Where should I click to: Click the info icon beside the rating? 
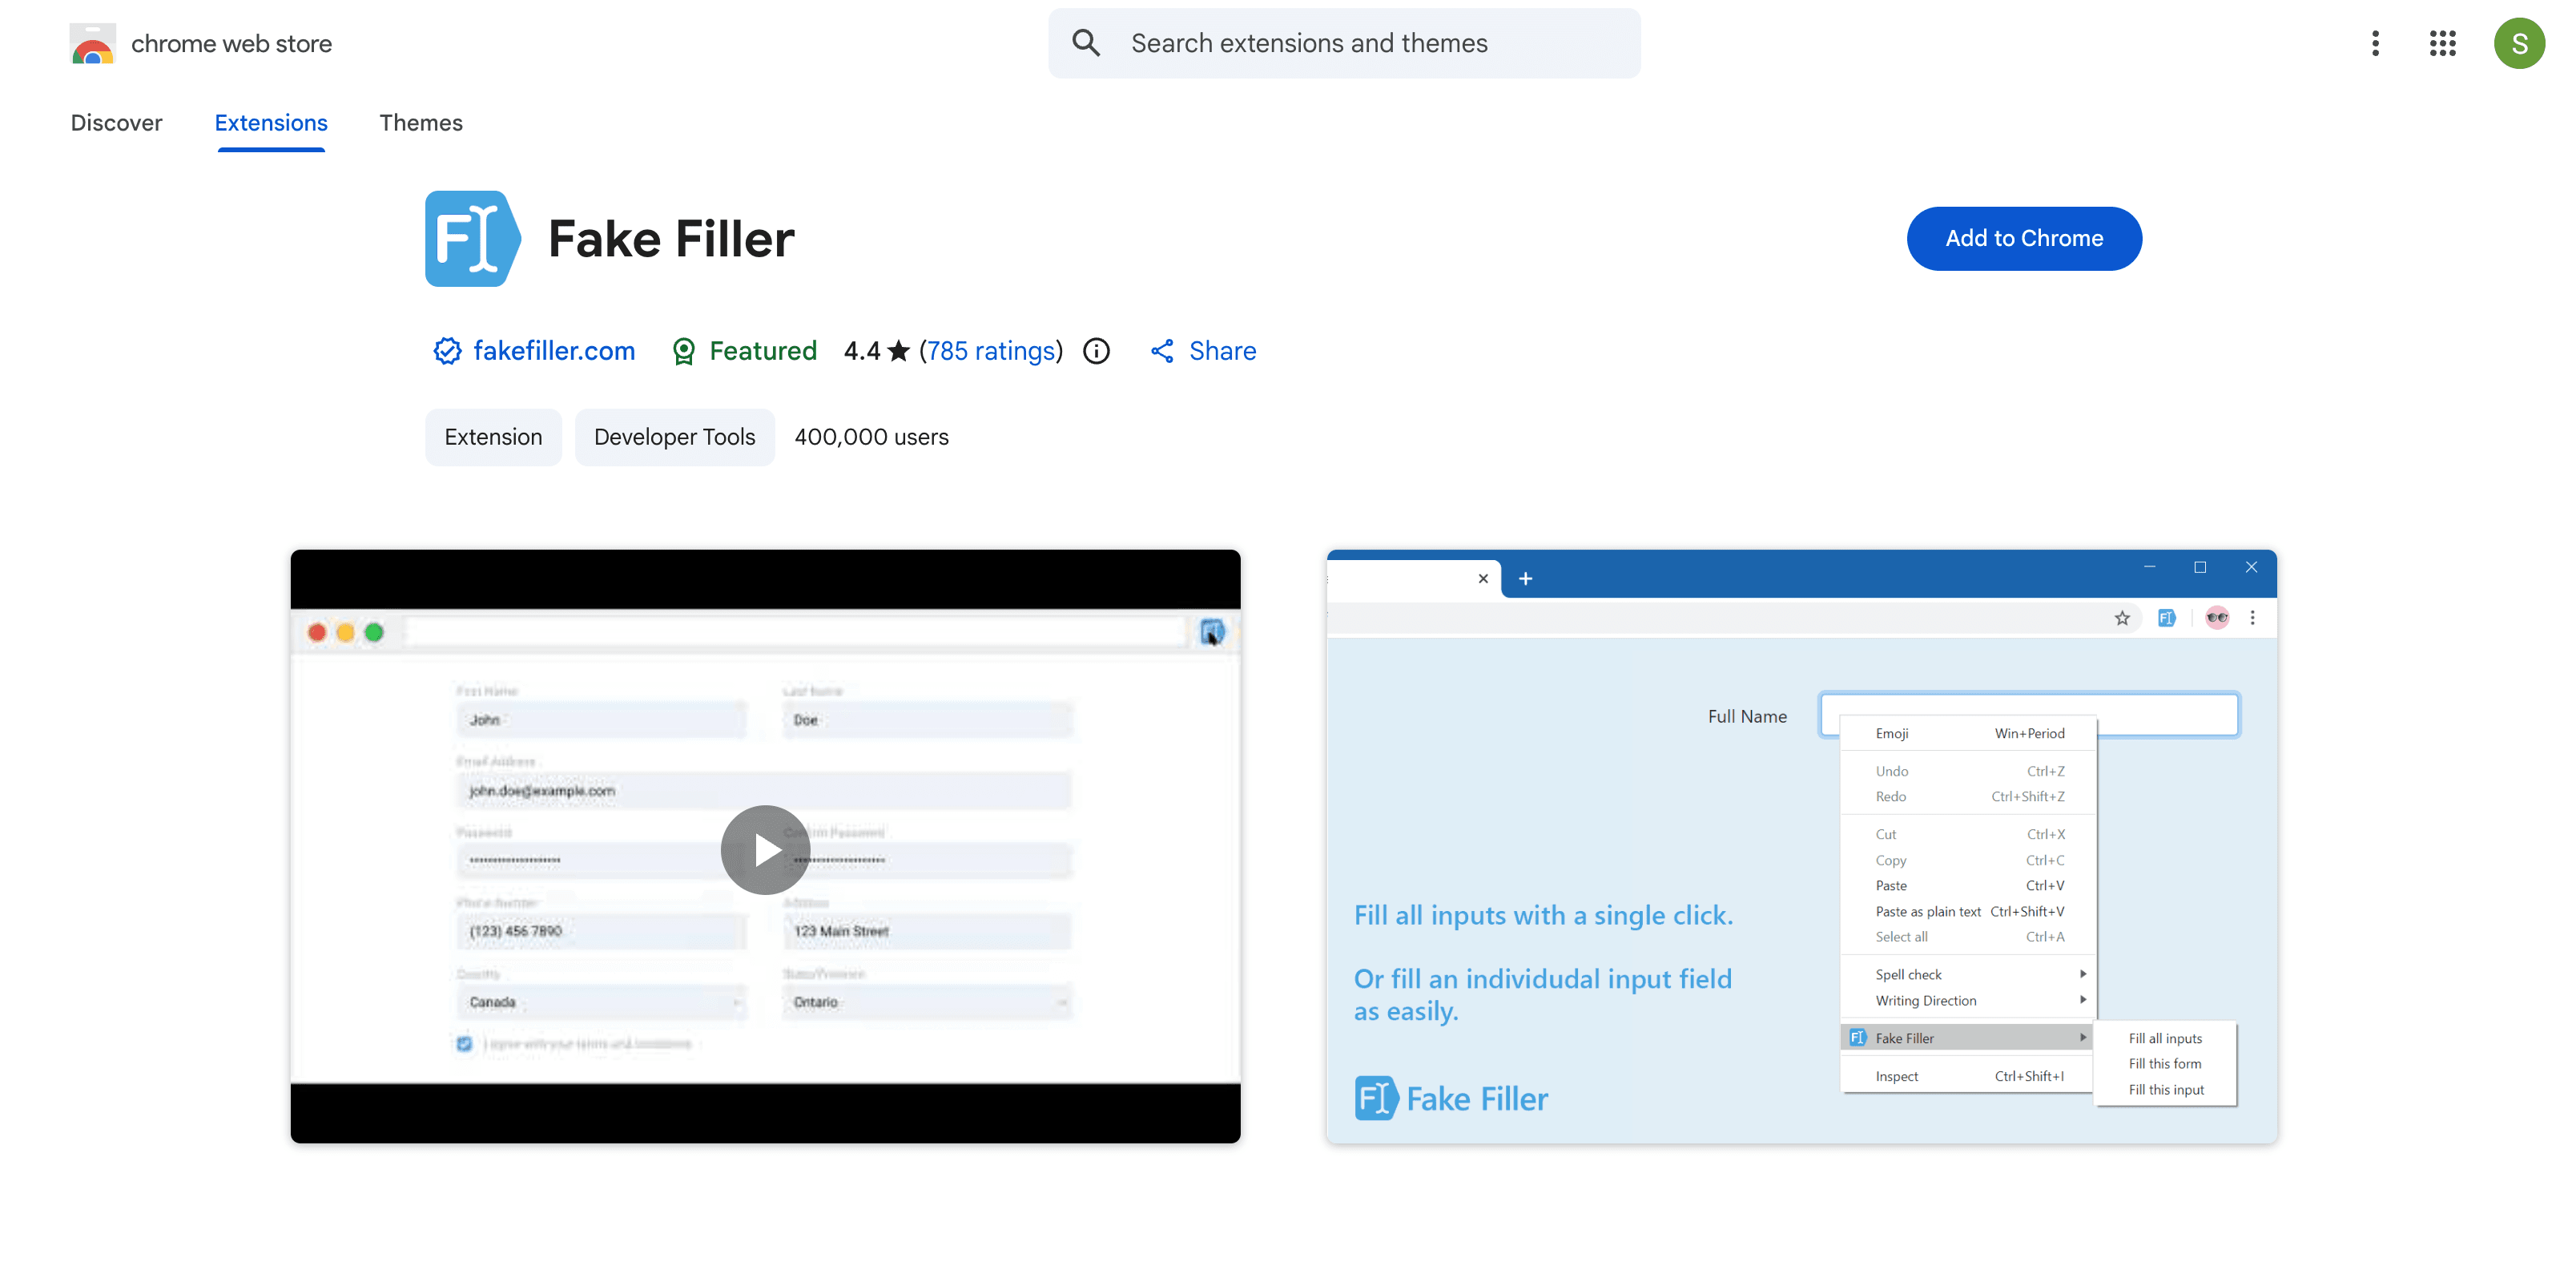click(1096, 350)
